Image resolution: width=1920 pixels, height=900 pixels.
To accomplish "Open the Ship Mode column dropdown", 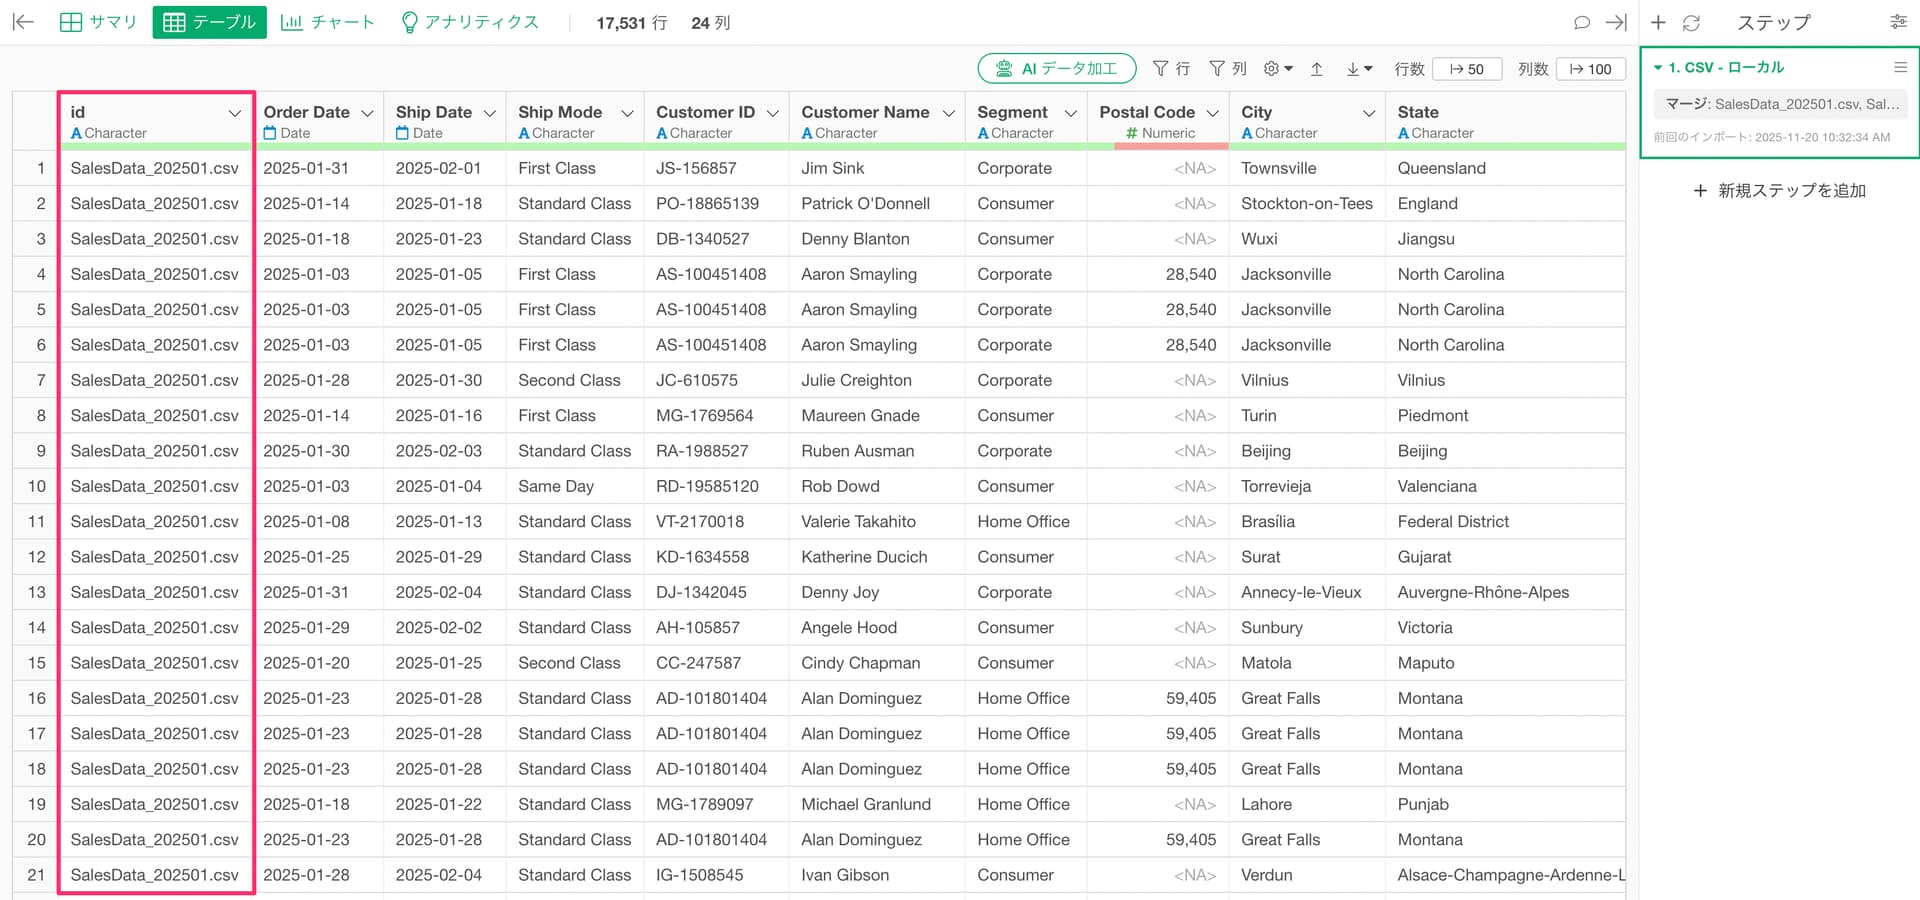I will [x=627, y=113].
